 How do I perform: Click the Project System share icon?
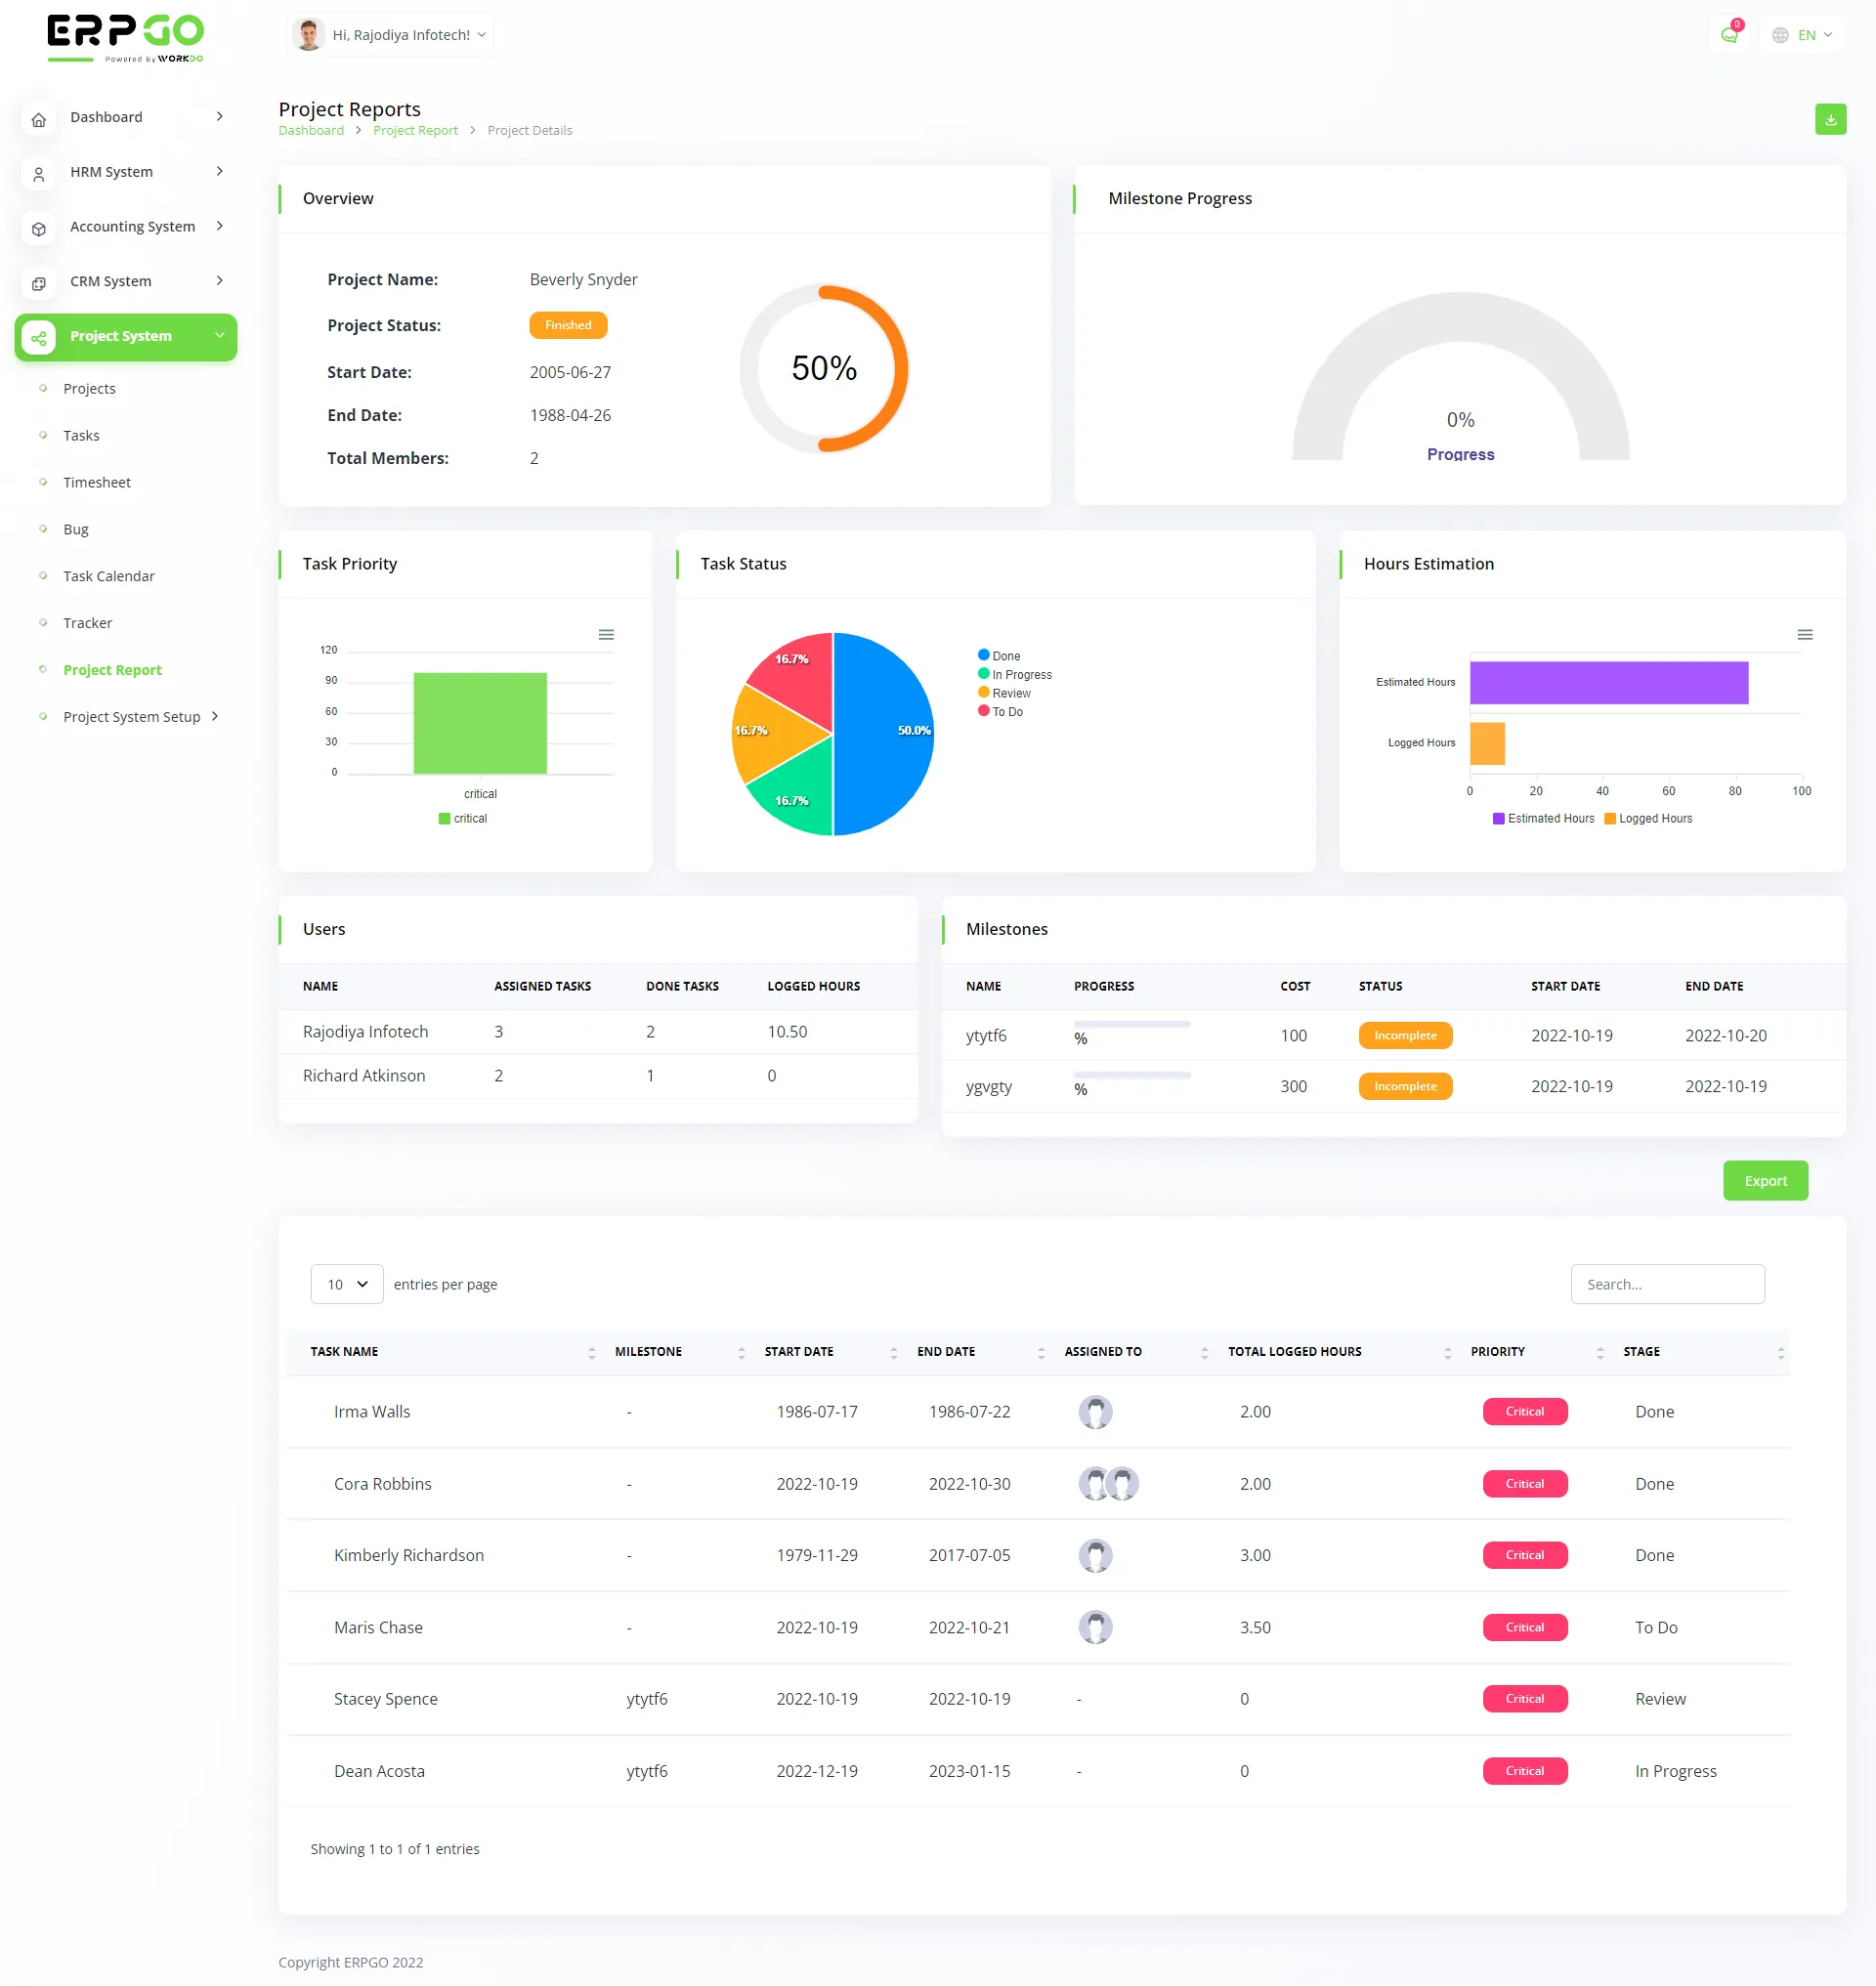pos(38,337)
